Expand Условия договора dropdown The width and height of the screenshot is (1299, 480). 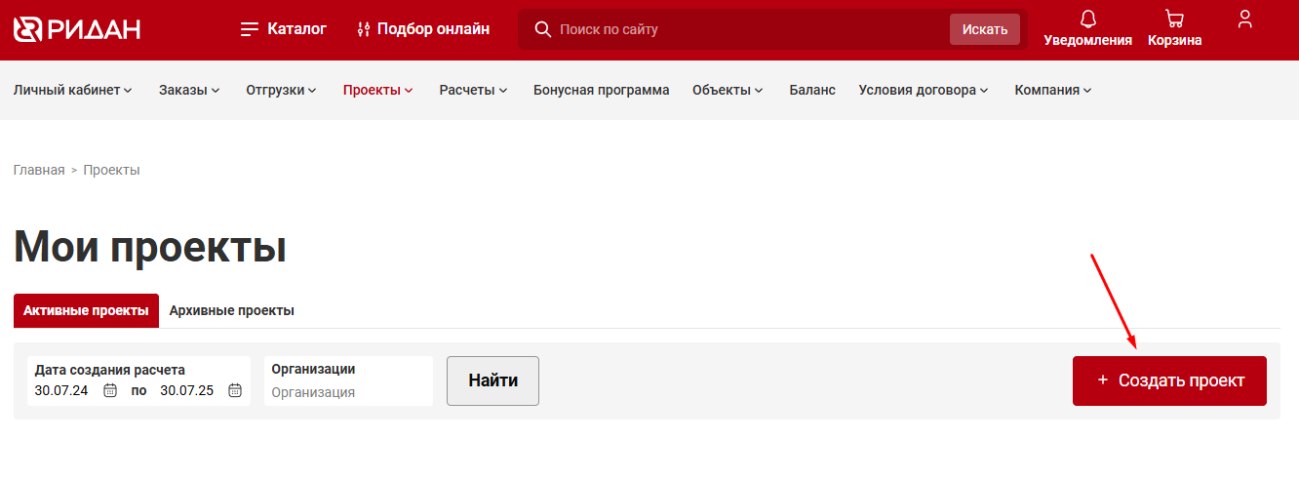click(923, 90)
